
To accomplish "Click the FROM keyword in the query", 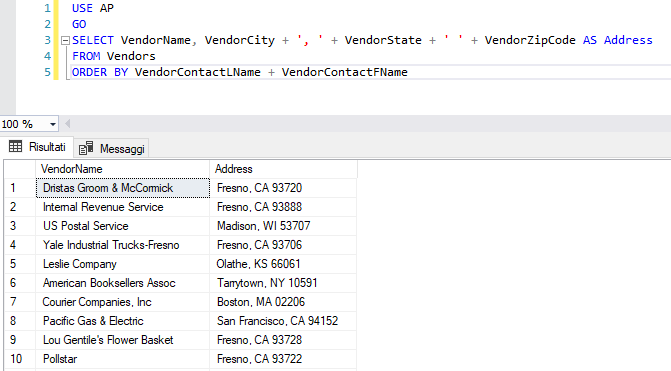I will click(x=86, y=56).
